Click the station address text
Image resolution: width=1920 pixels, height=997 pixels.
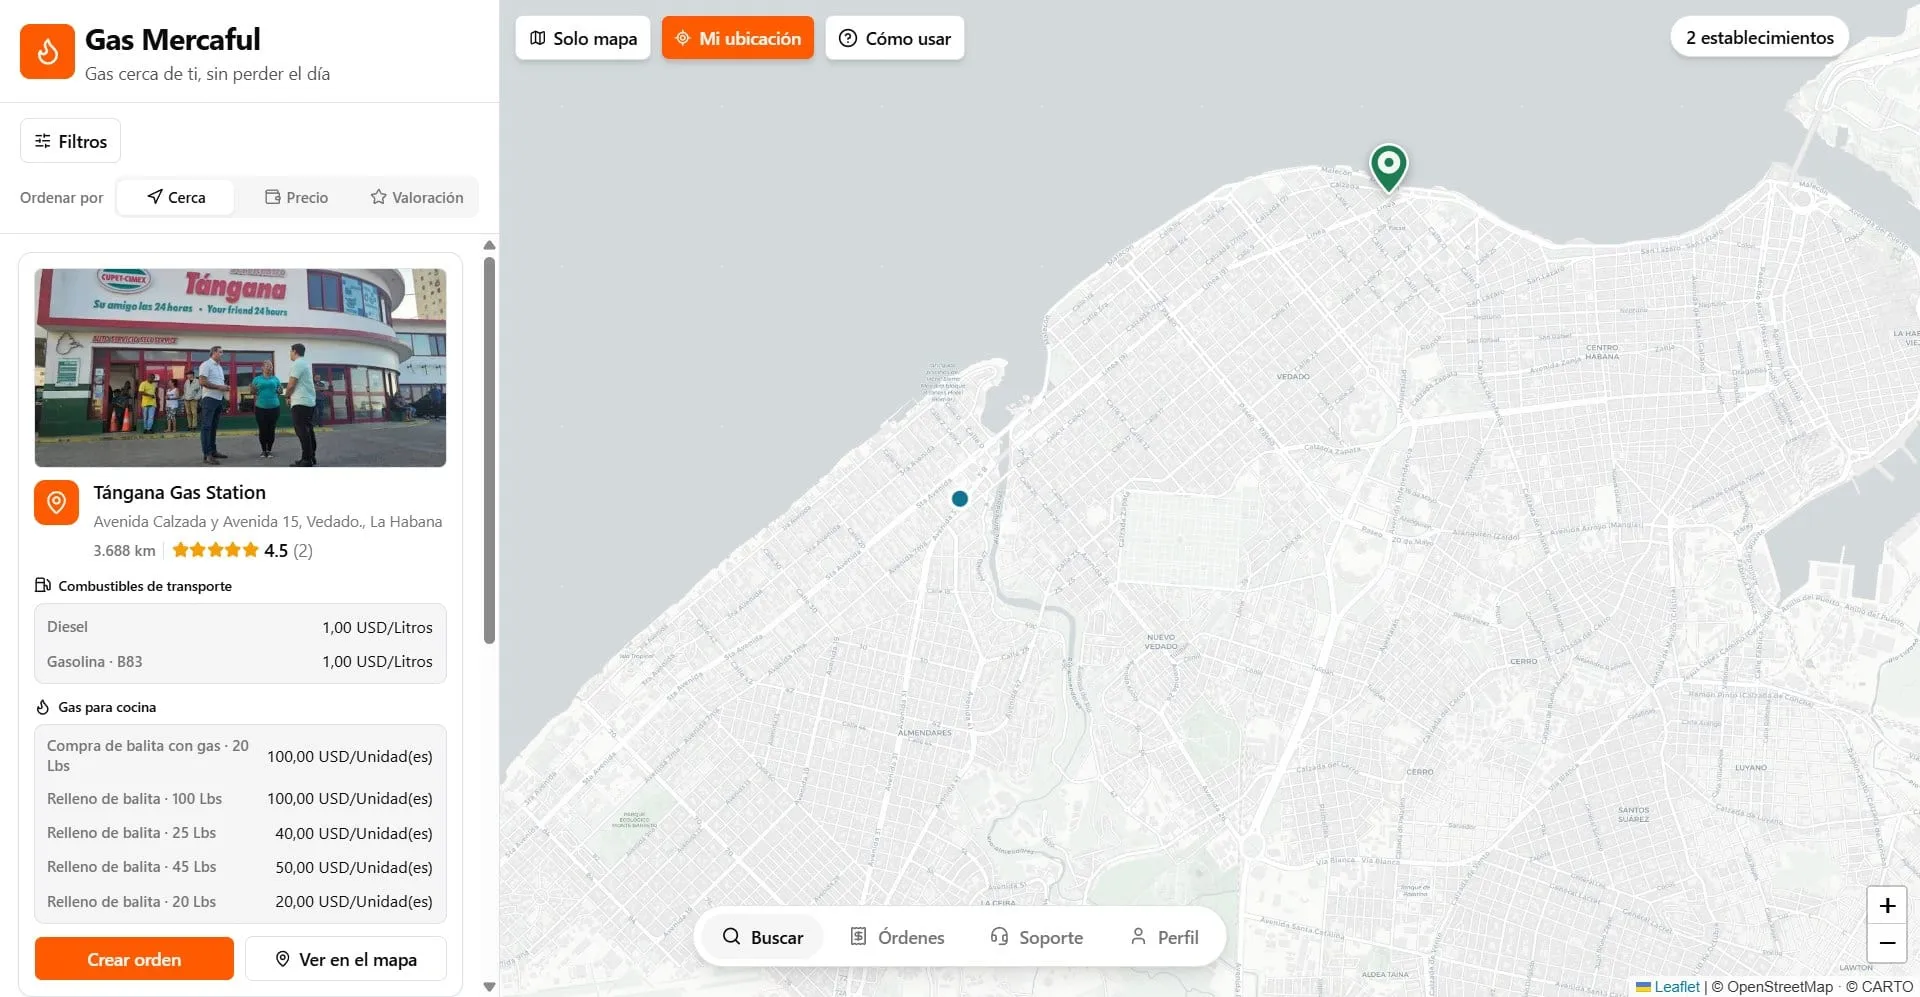(268, 521)
